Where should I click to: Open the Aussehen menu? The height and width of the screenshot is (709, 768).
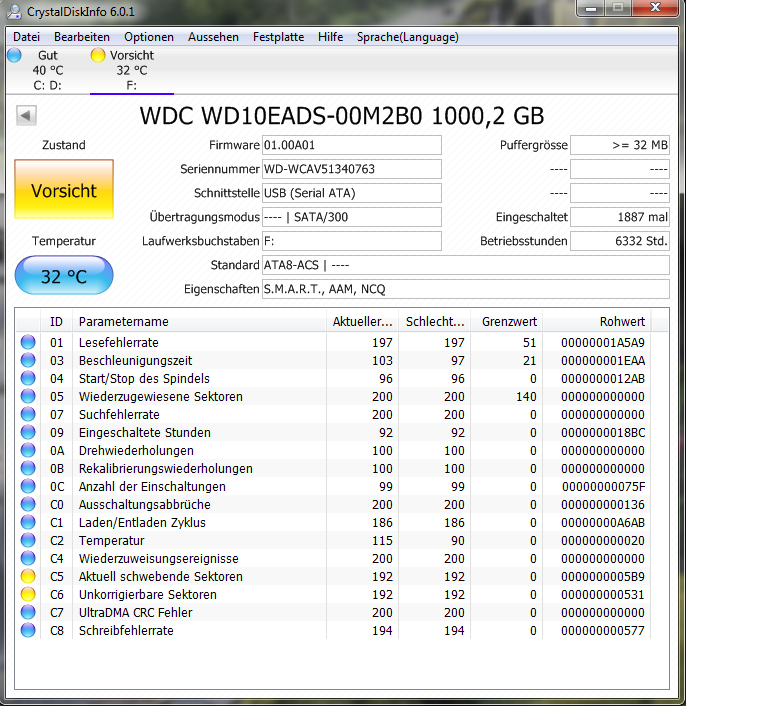(x=213, y=37)
